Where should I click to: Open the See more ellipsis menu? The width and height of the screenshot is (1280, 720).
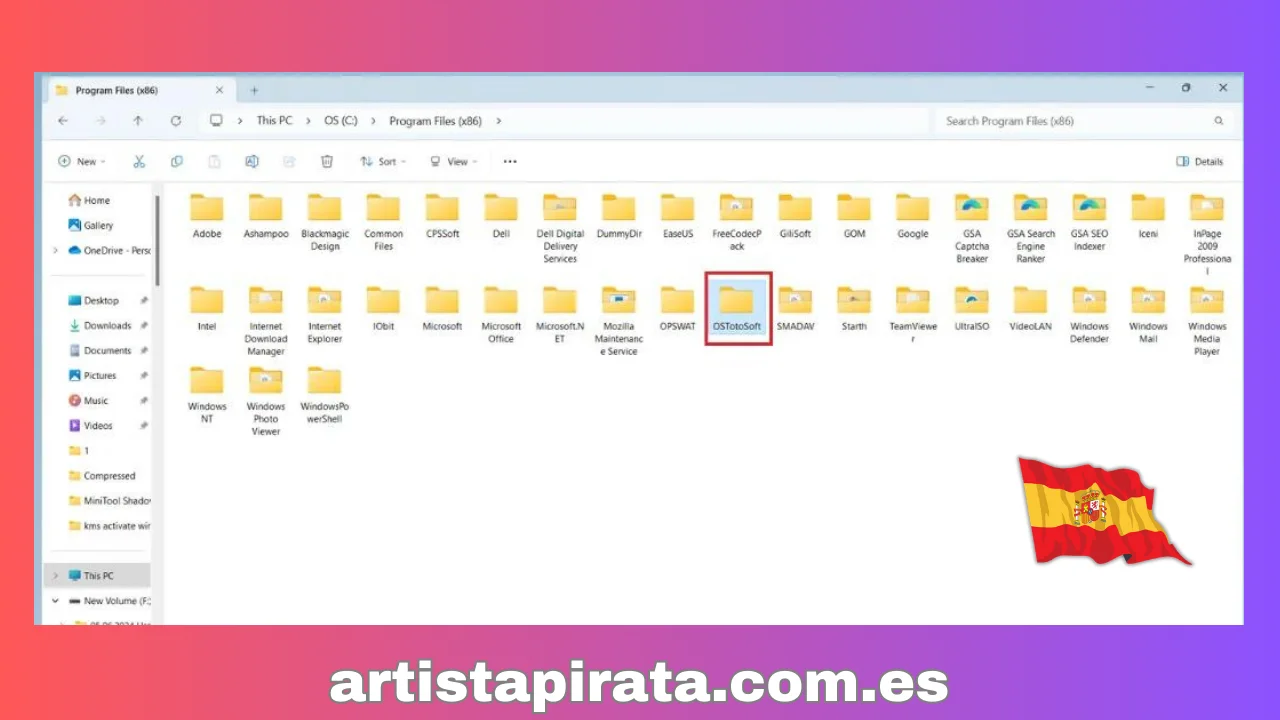(x=510, y=161)
